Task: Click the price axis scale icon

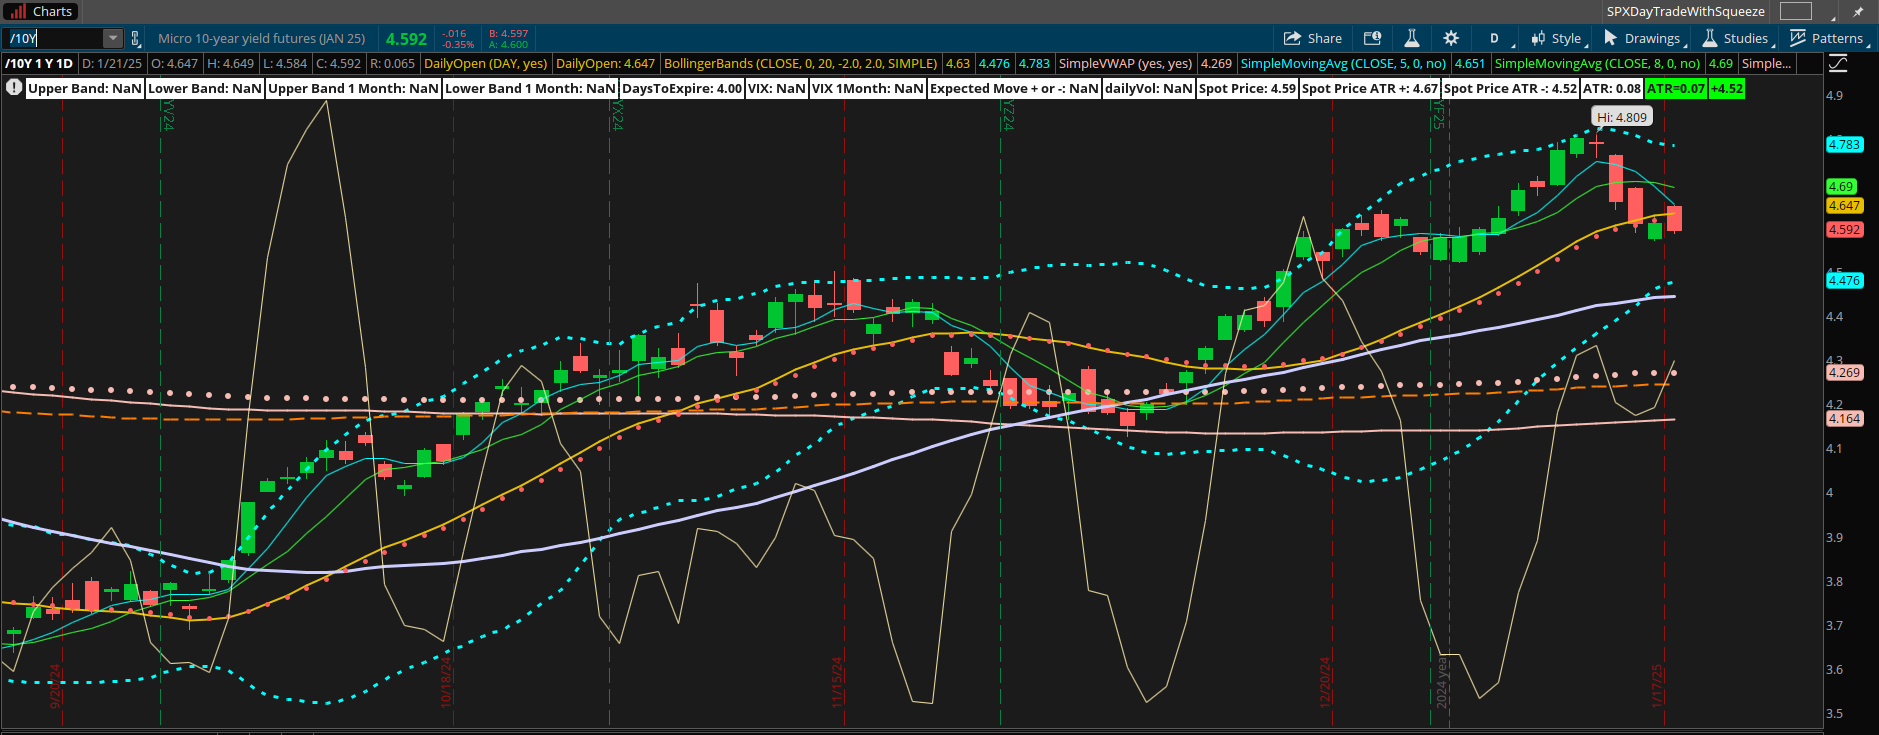Action: tap(1838, 64)
